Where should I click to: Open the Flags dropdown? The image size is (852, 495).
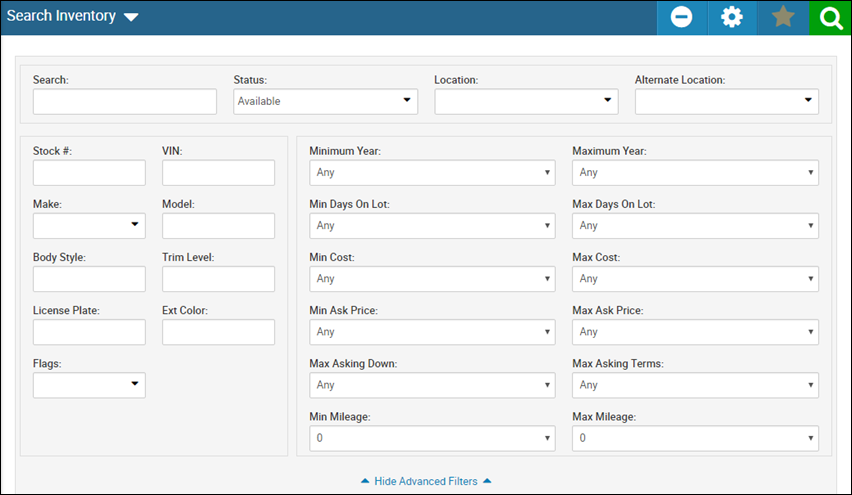89,385
